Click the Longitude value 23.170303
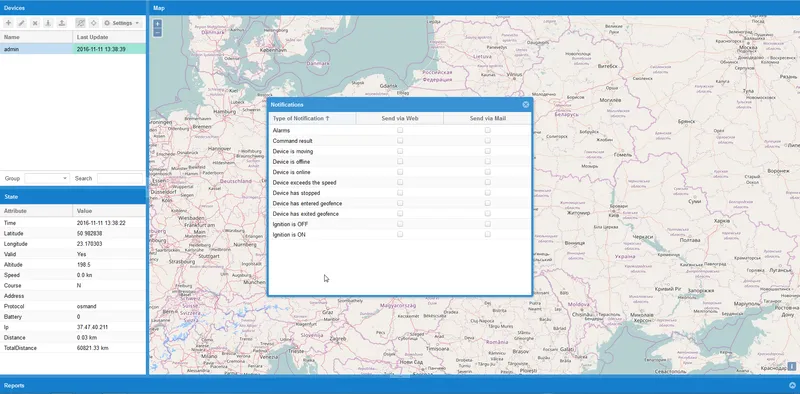This screenshot has height=394, width=800. click(89, 244)
